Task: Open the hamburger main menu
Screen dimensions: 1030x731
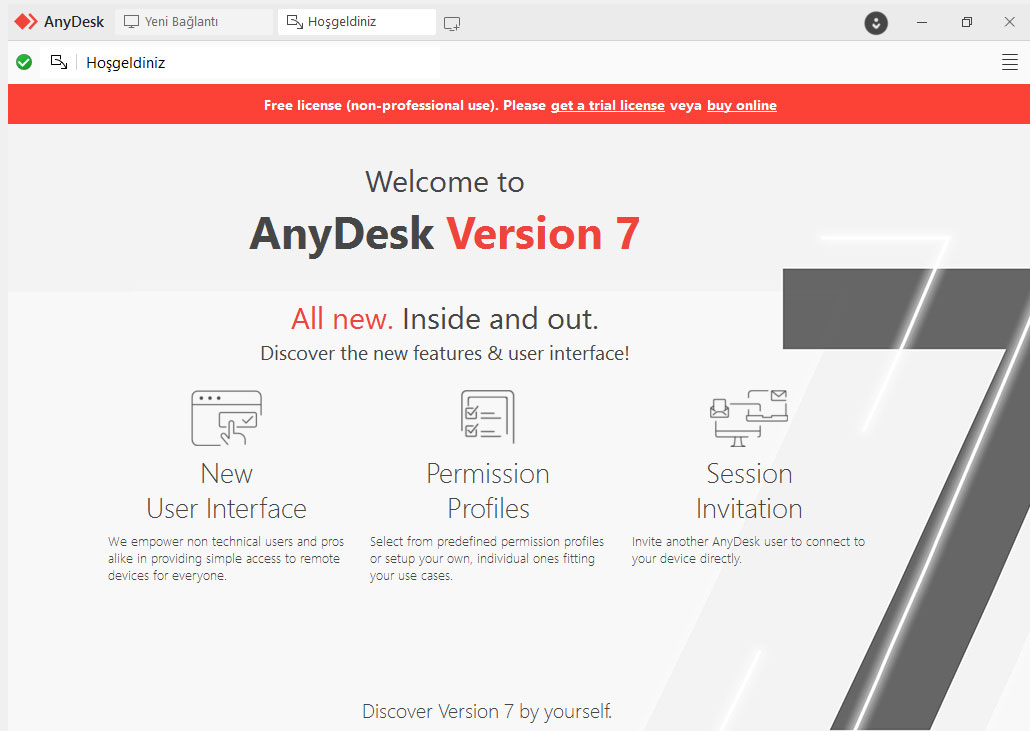Action: [1009, 62]
